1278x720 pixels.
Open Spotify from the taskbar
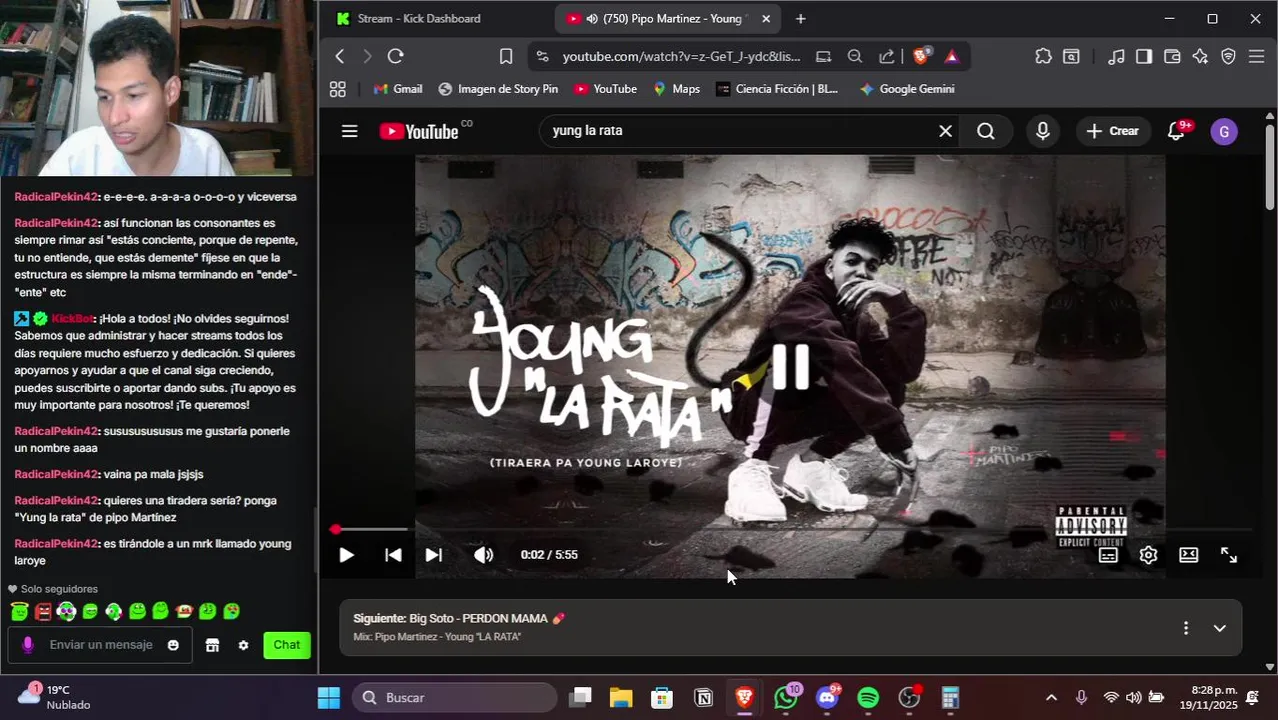(x=868, y=697)
